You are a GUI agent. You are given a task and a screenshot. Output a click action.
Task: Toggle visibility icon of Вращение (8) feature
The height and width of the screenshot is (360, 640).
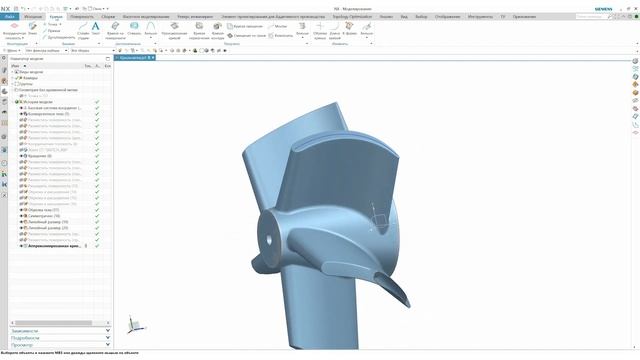click(x=21, y=156)
